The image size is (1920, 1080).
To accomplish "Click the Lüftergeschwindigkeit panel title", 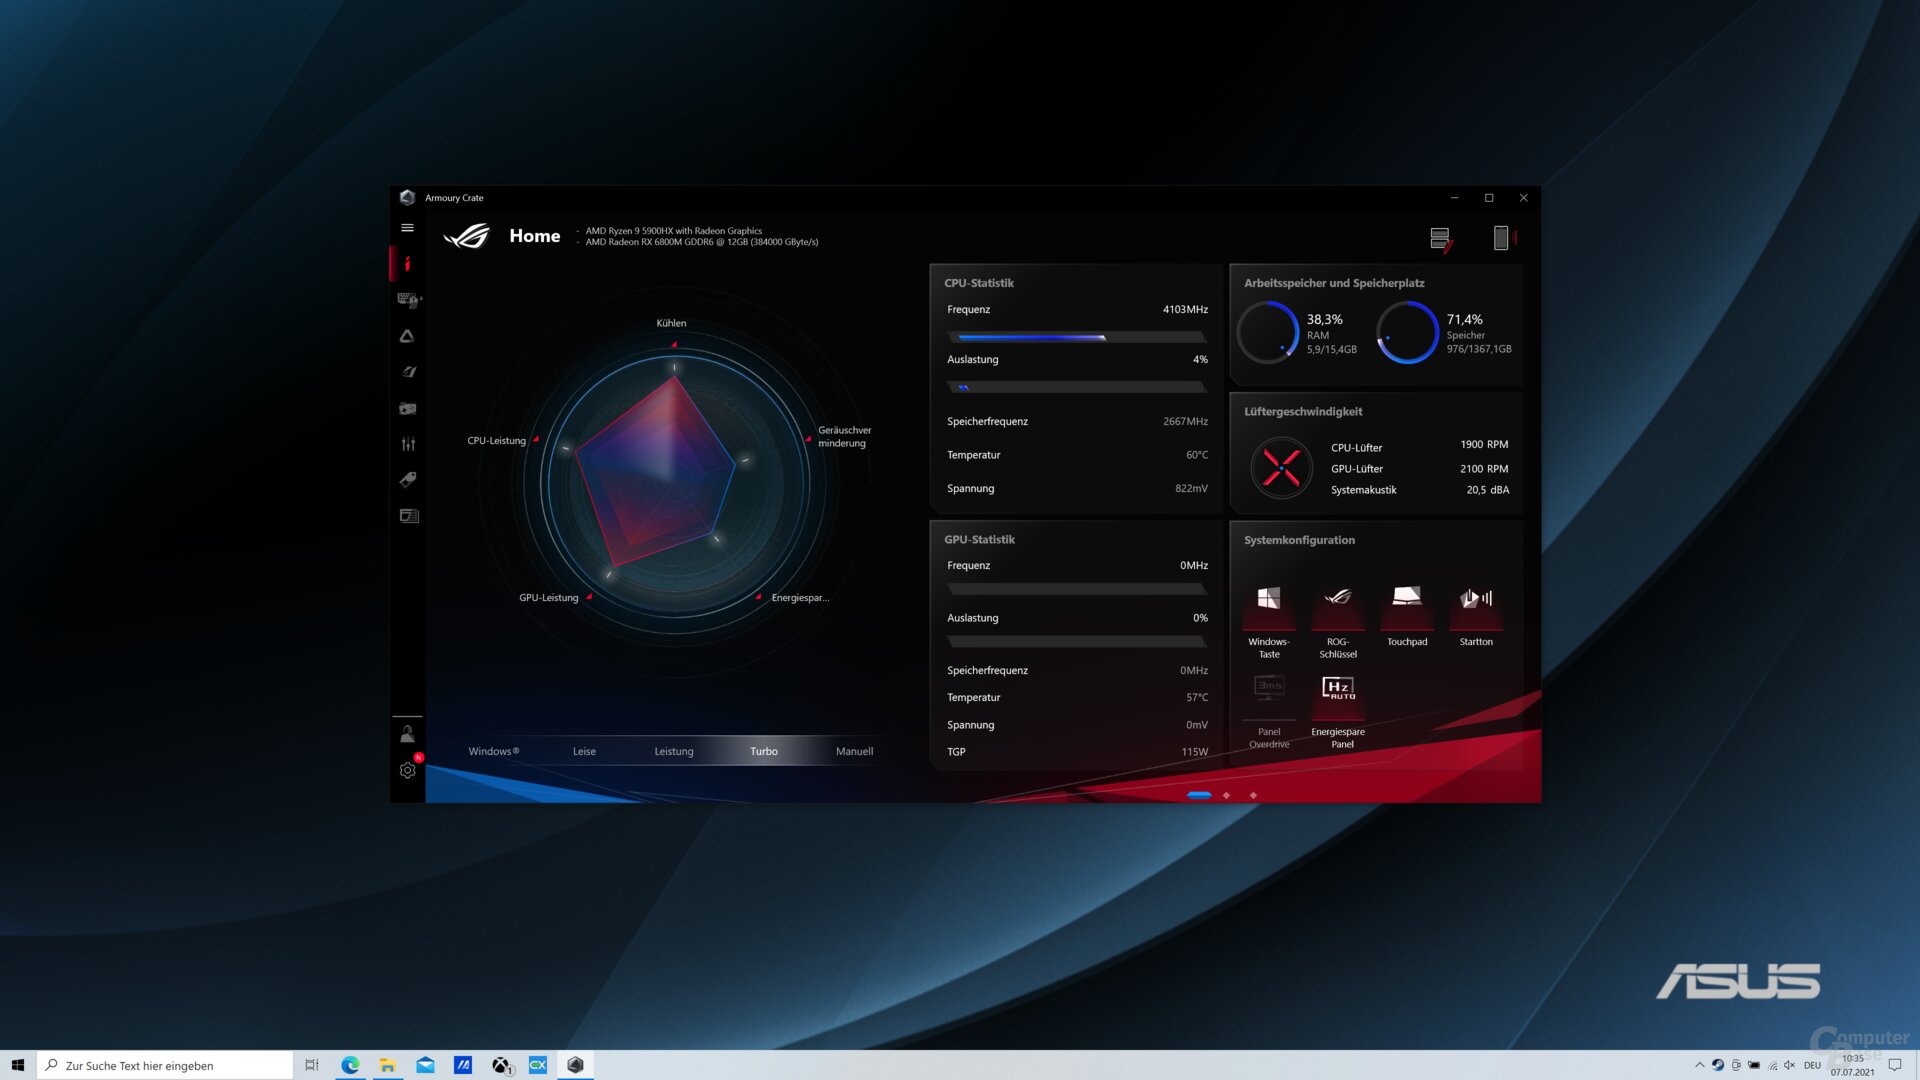I will [1303, 412].
